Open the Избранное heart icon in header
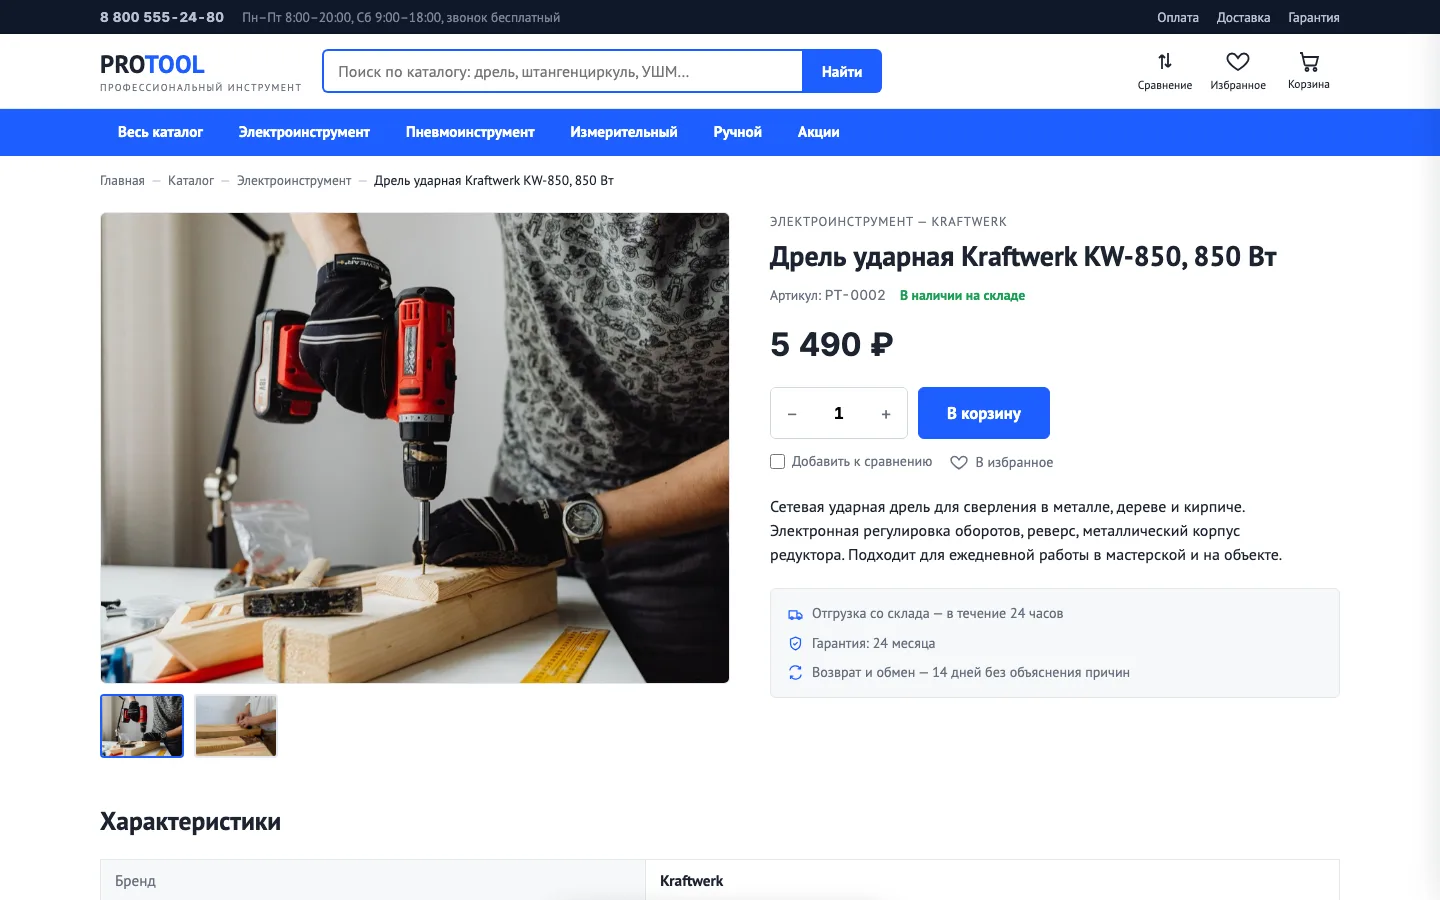1440x900 pixels. [x=1238, y=62]
